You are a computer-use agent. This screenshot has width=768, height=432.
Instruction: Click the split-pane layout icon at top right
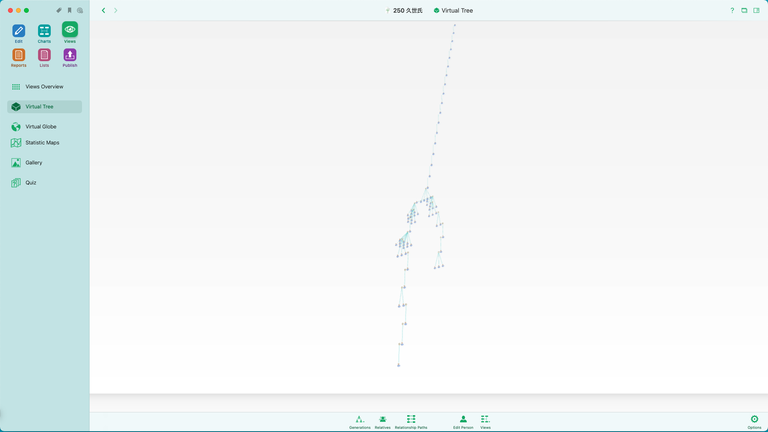tap(756, 10)
